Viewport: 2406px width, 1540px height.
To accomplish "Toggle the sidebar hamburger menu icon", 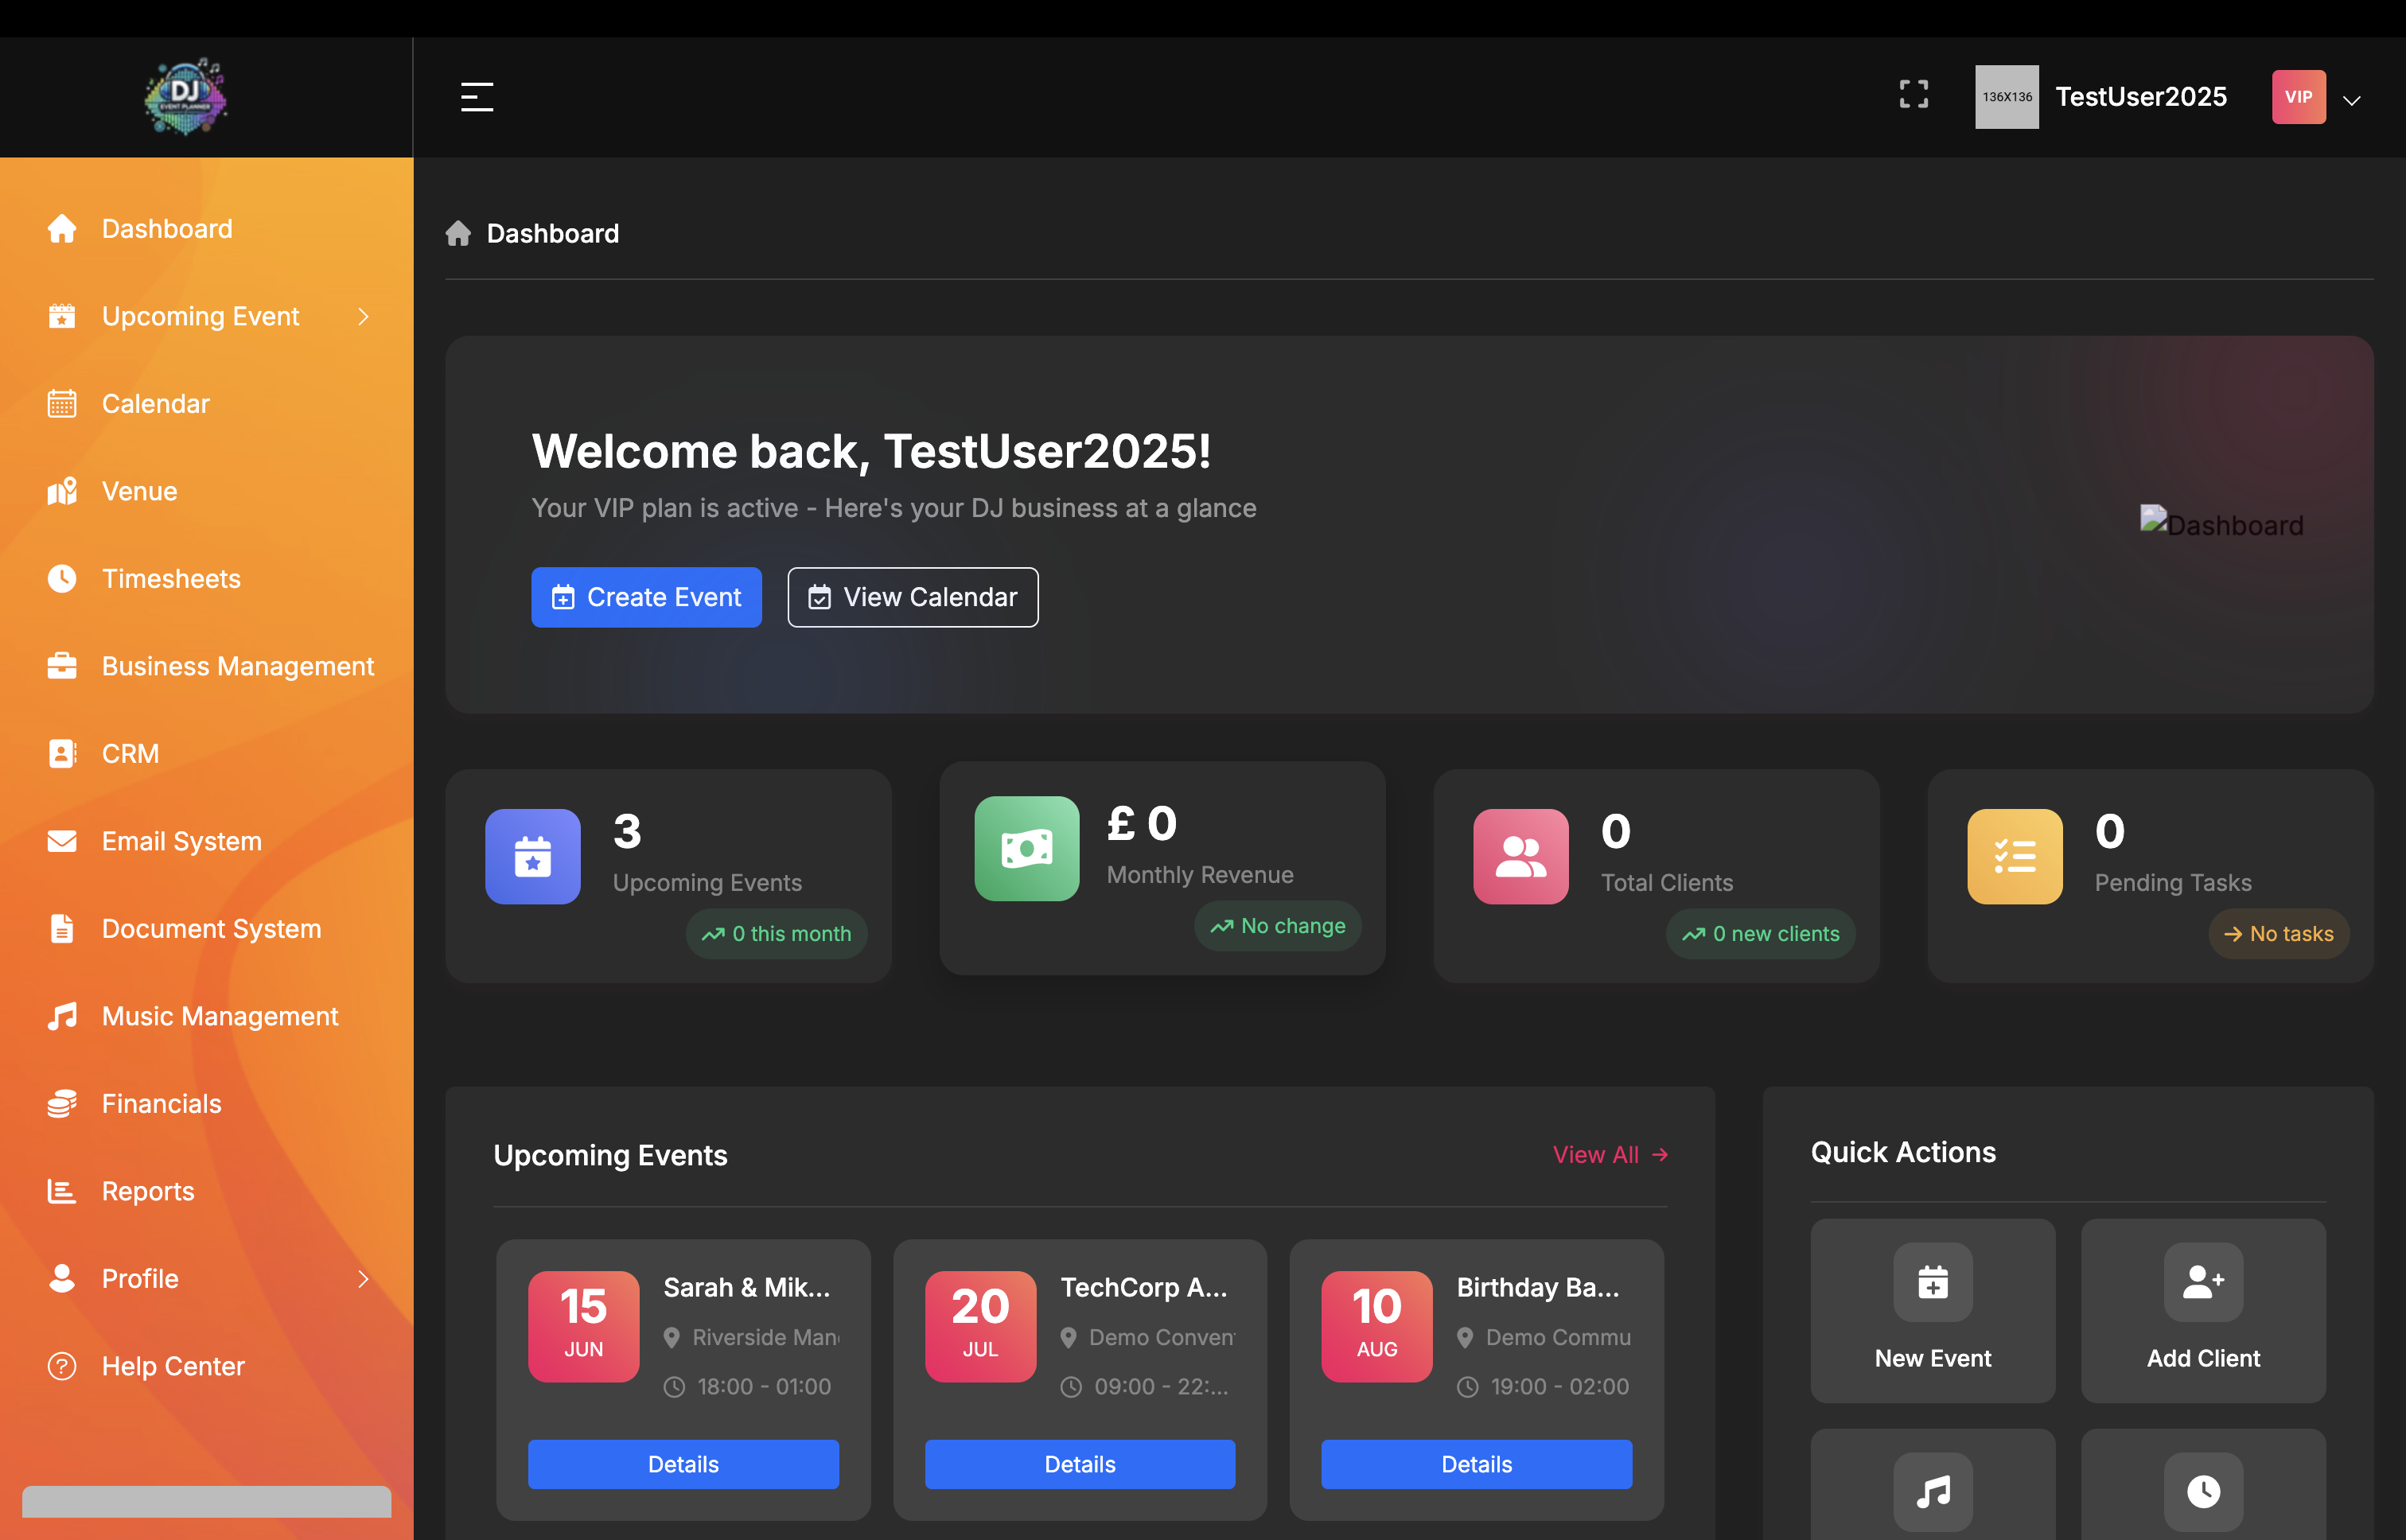I will pyautogui.click(x=477, y=97).
